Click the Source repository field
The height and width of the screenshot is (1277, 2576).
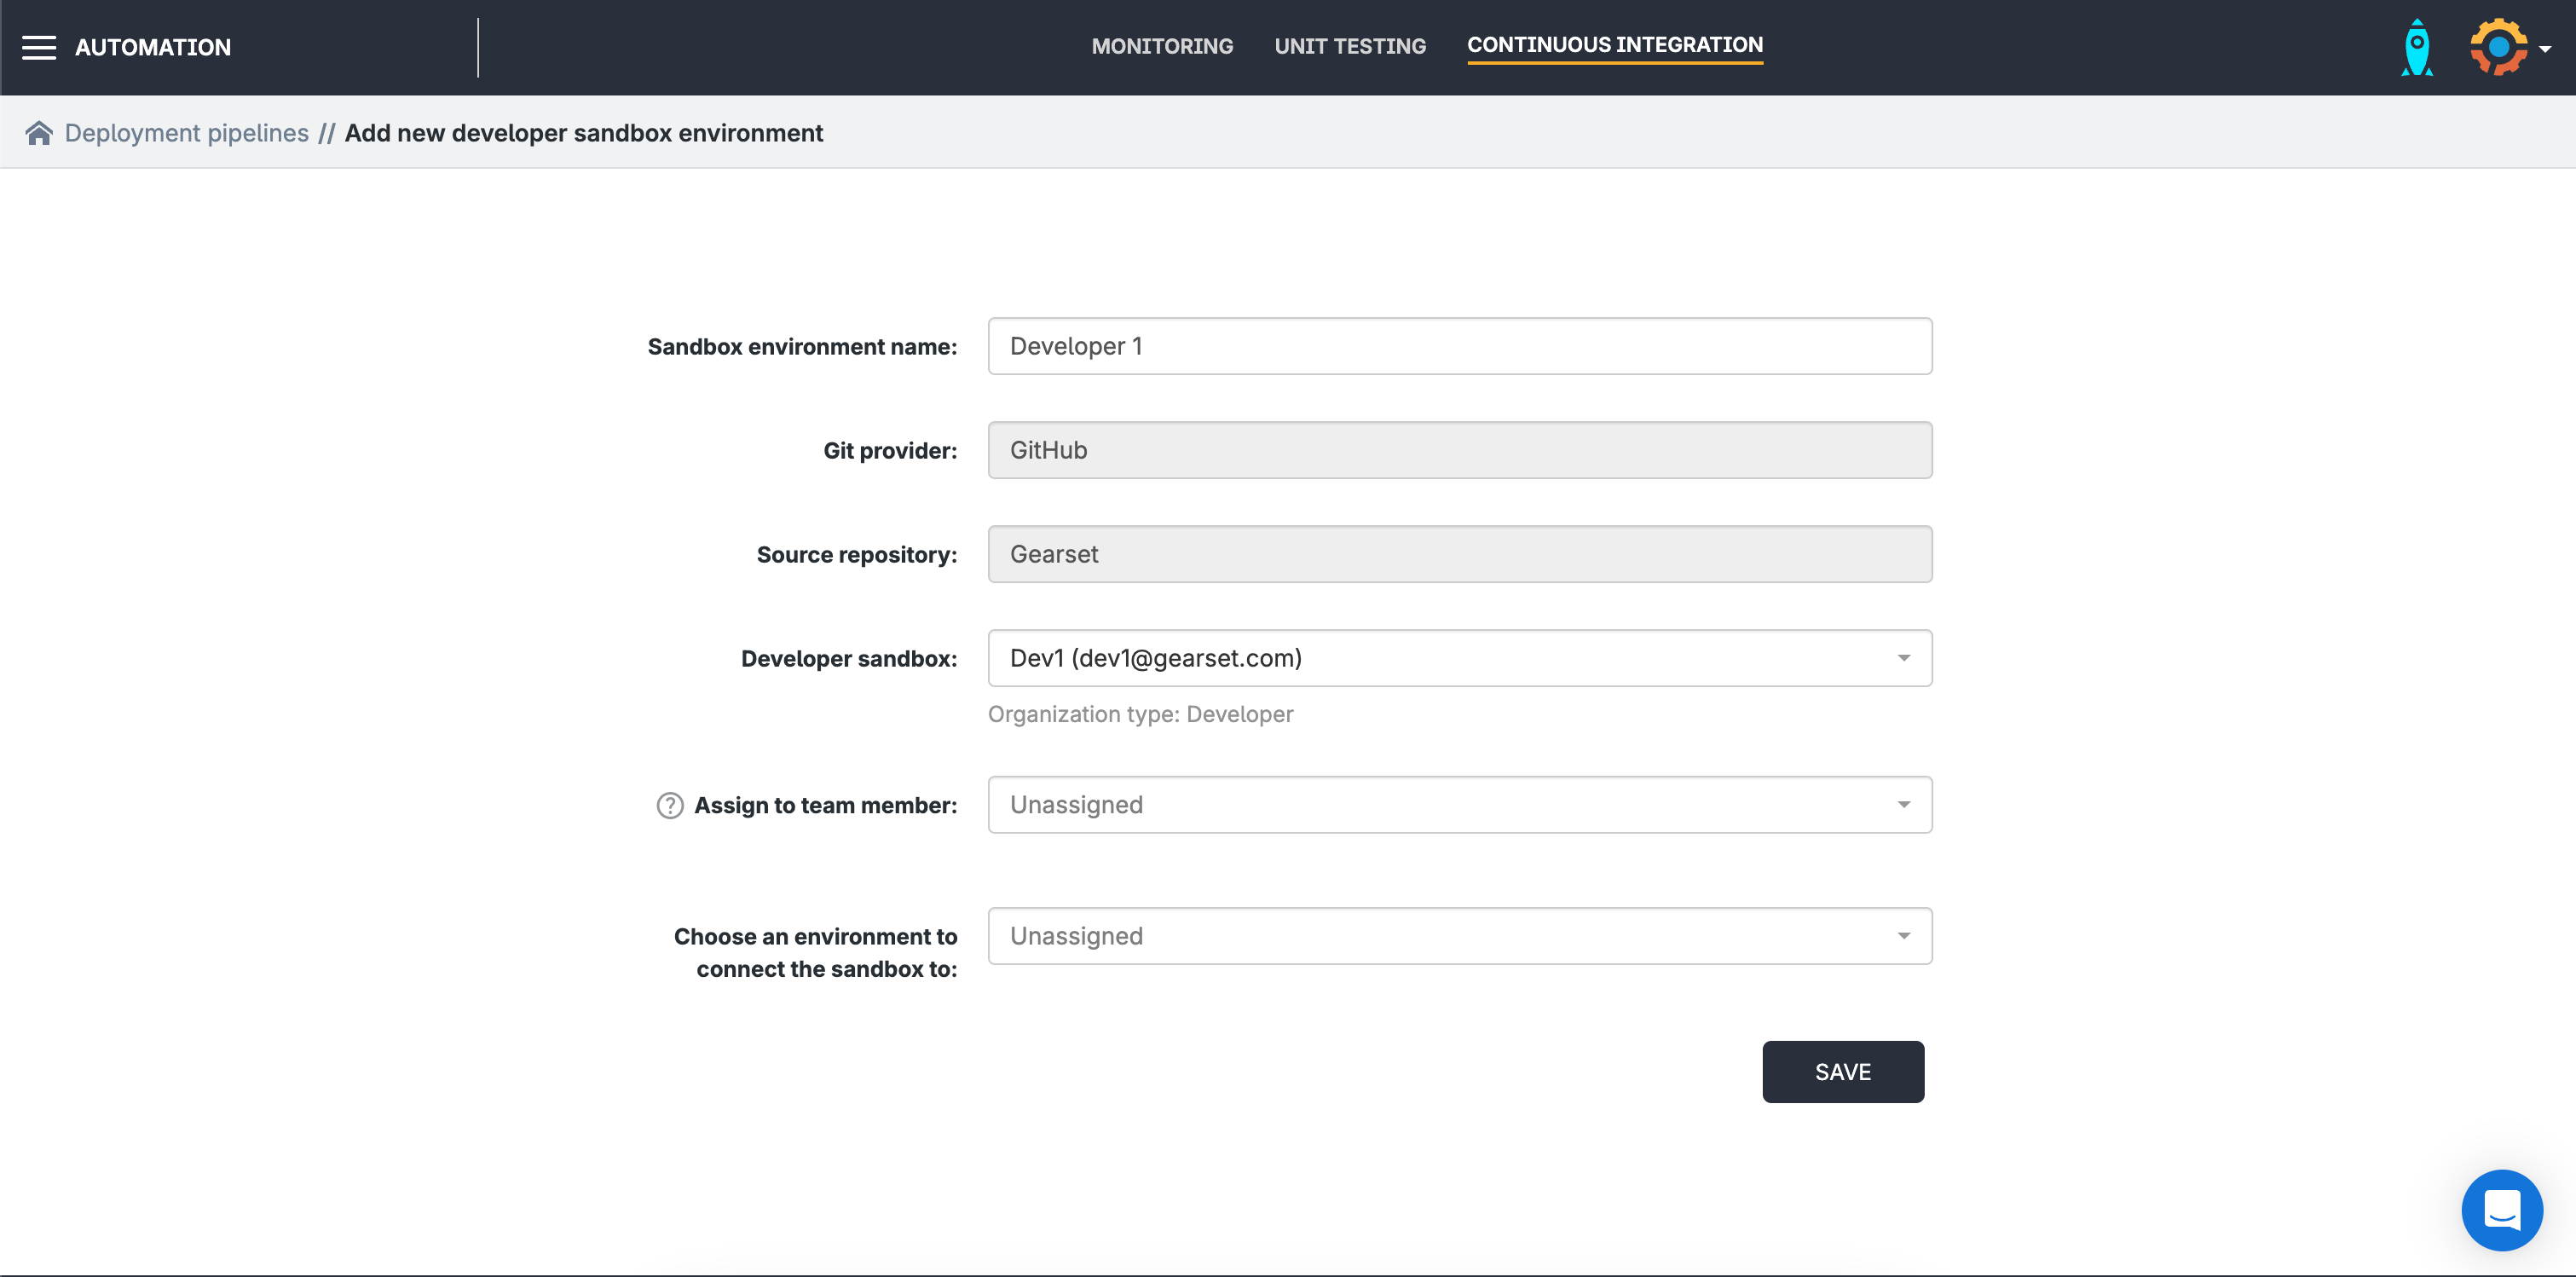[x=1459, y=554]
